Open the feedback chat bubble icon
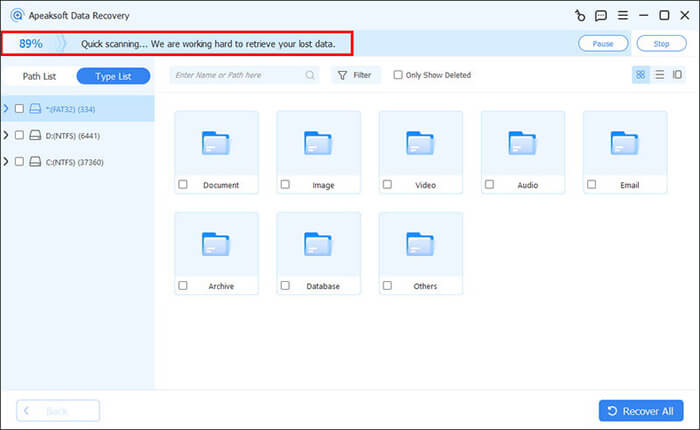 pyautogui.click(x=601, y=16)
